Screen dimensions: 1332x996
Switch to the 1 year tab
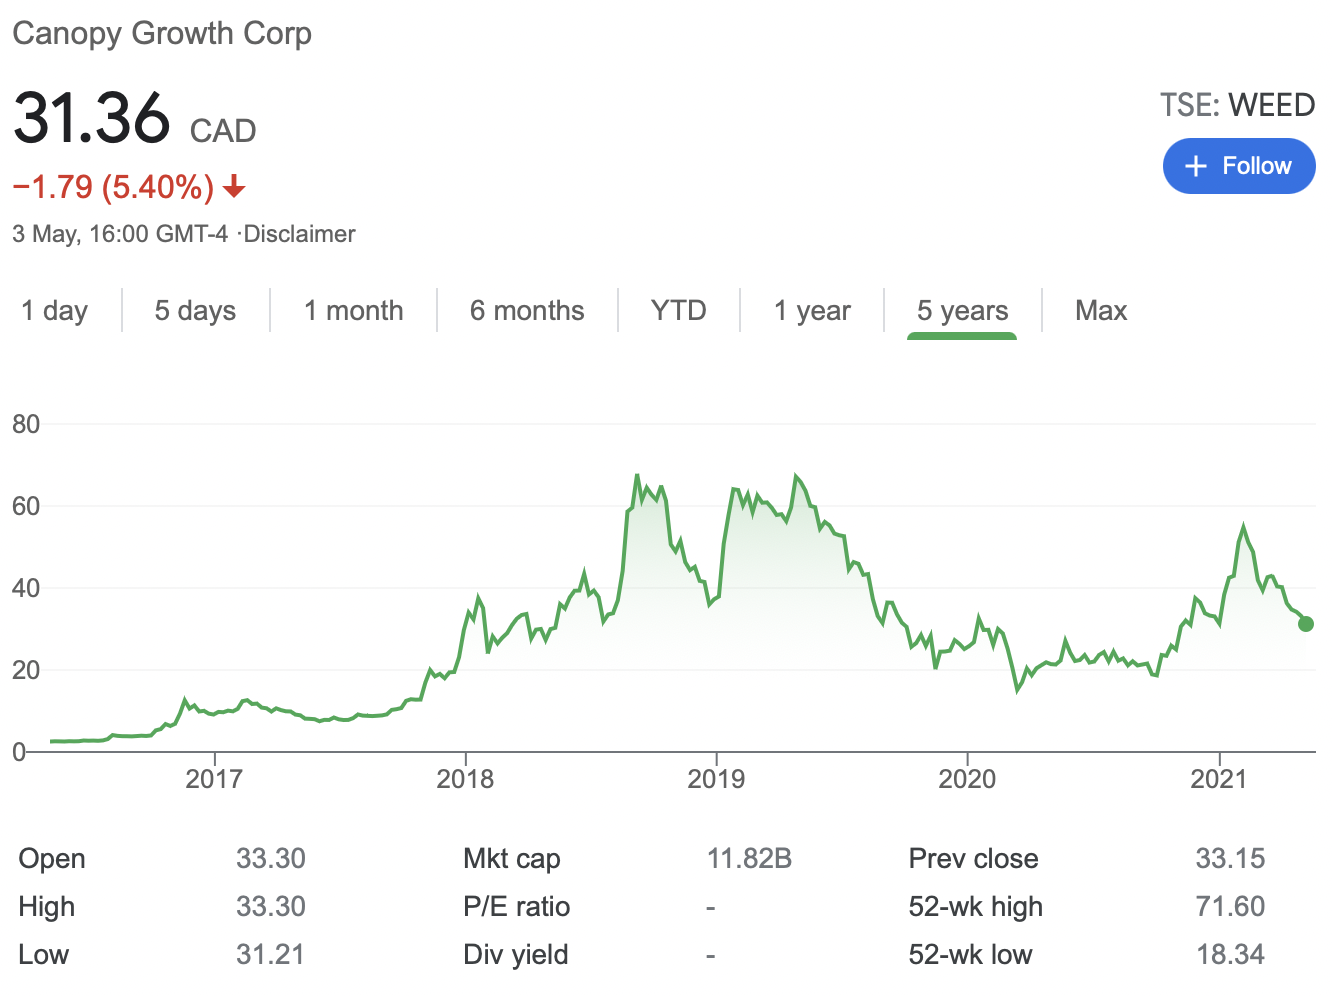click(x=812, y=311)
